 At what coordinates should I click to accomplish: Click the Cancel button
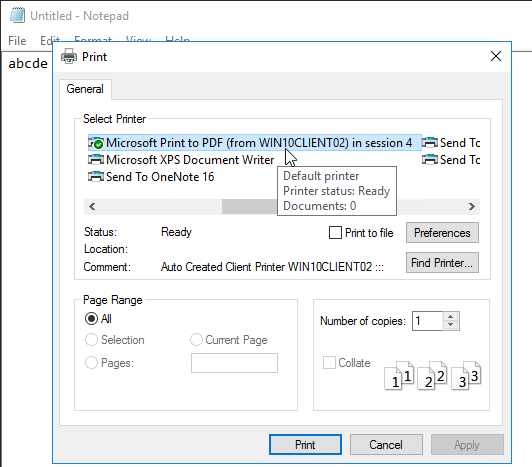tap(386, 445)
